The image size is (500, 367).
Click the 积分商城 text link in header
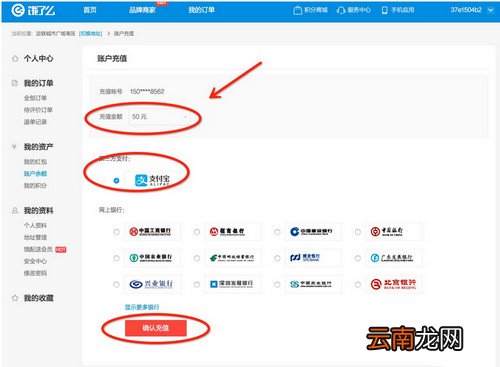316,10
